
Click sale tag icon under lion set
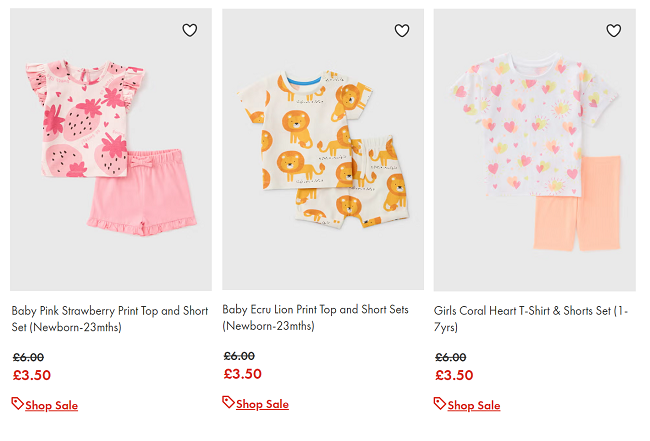[x=228, y=403]
